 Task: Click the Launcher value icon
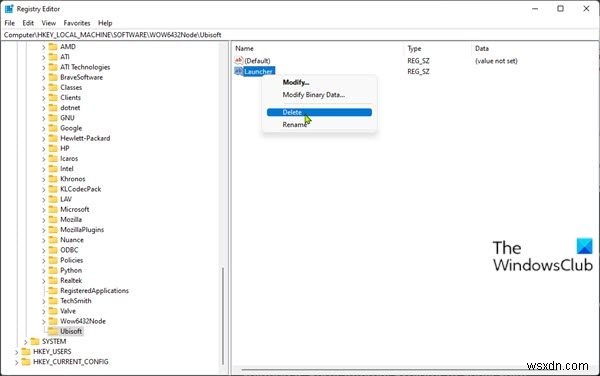(x=239, y=71)
